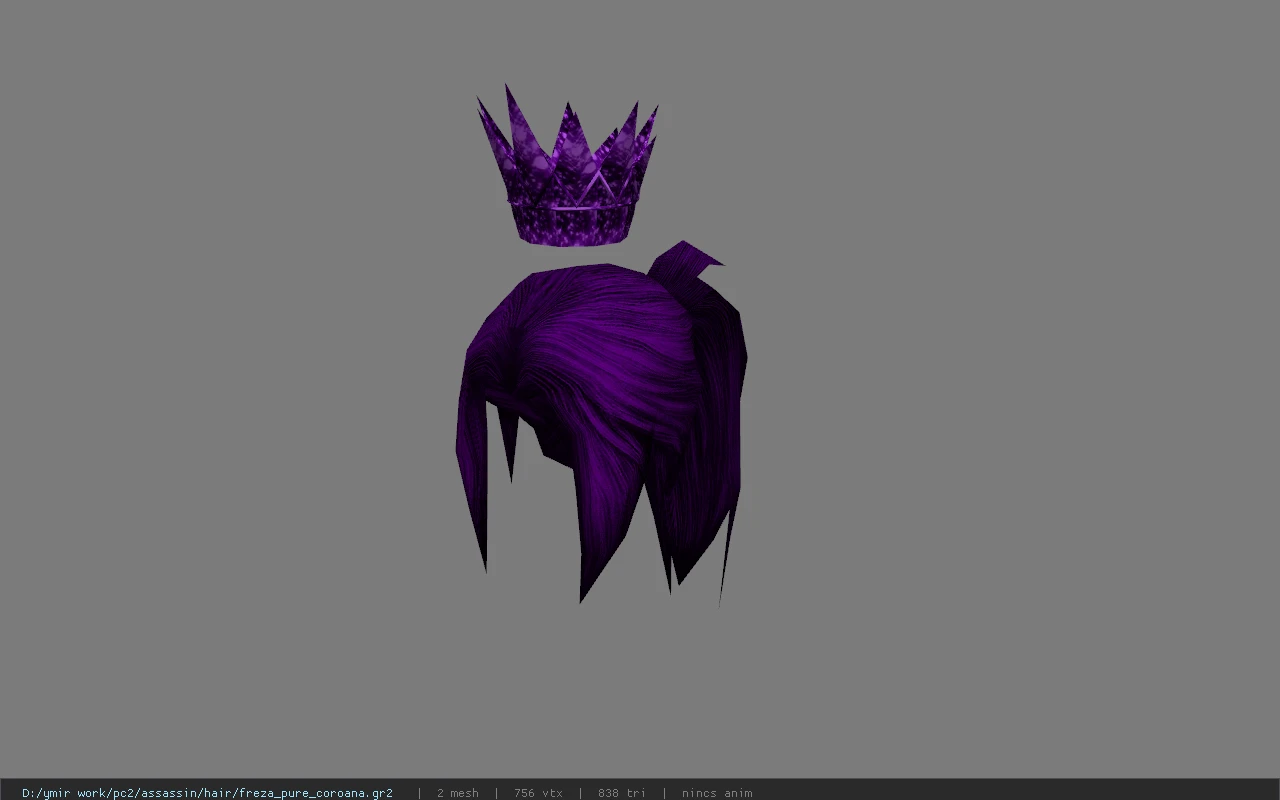Viewport: 1280px width, 800px height.
Task: Click the '2 mesh' status entry
Action: click(457, 793)
